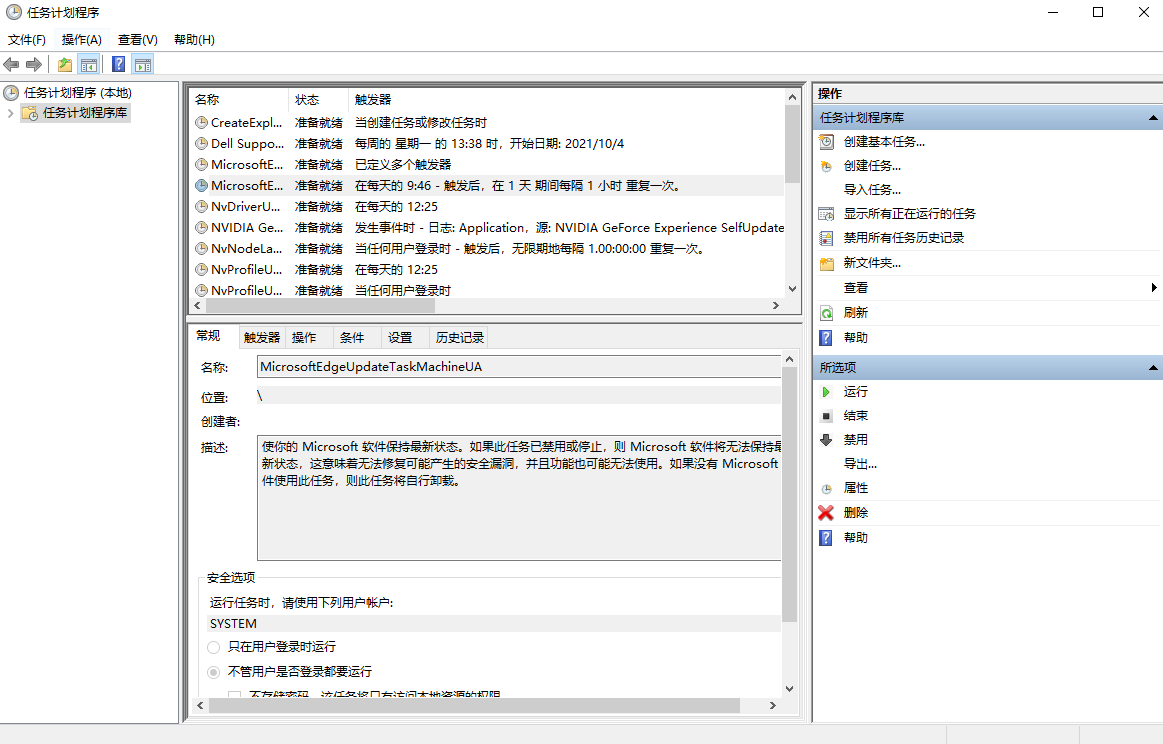Click the back arrow toolbar icon
Image resolution: width=1163 pixels, height=744 pixels.
(11, 65)
